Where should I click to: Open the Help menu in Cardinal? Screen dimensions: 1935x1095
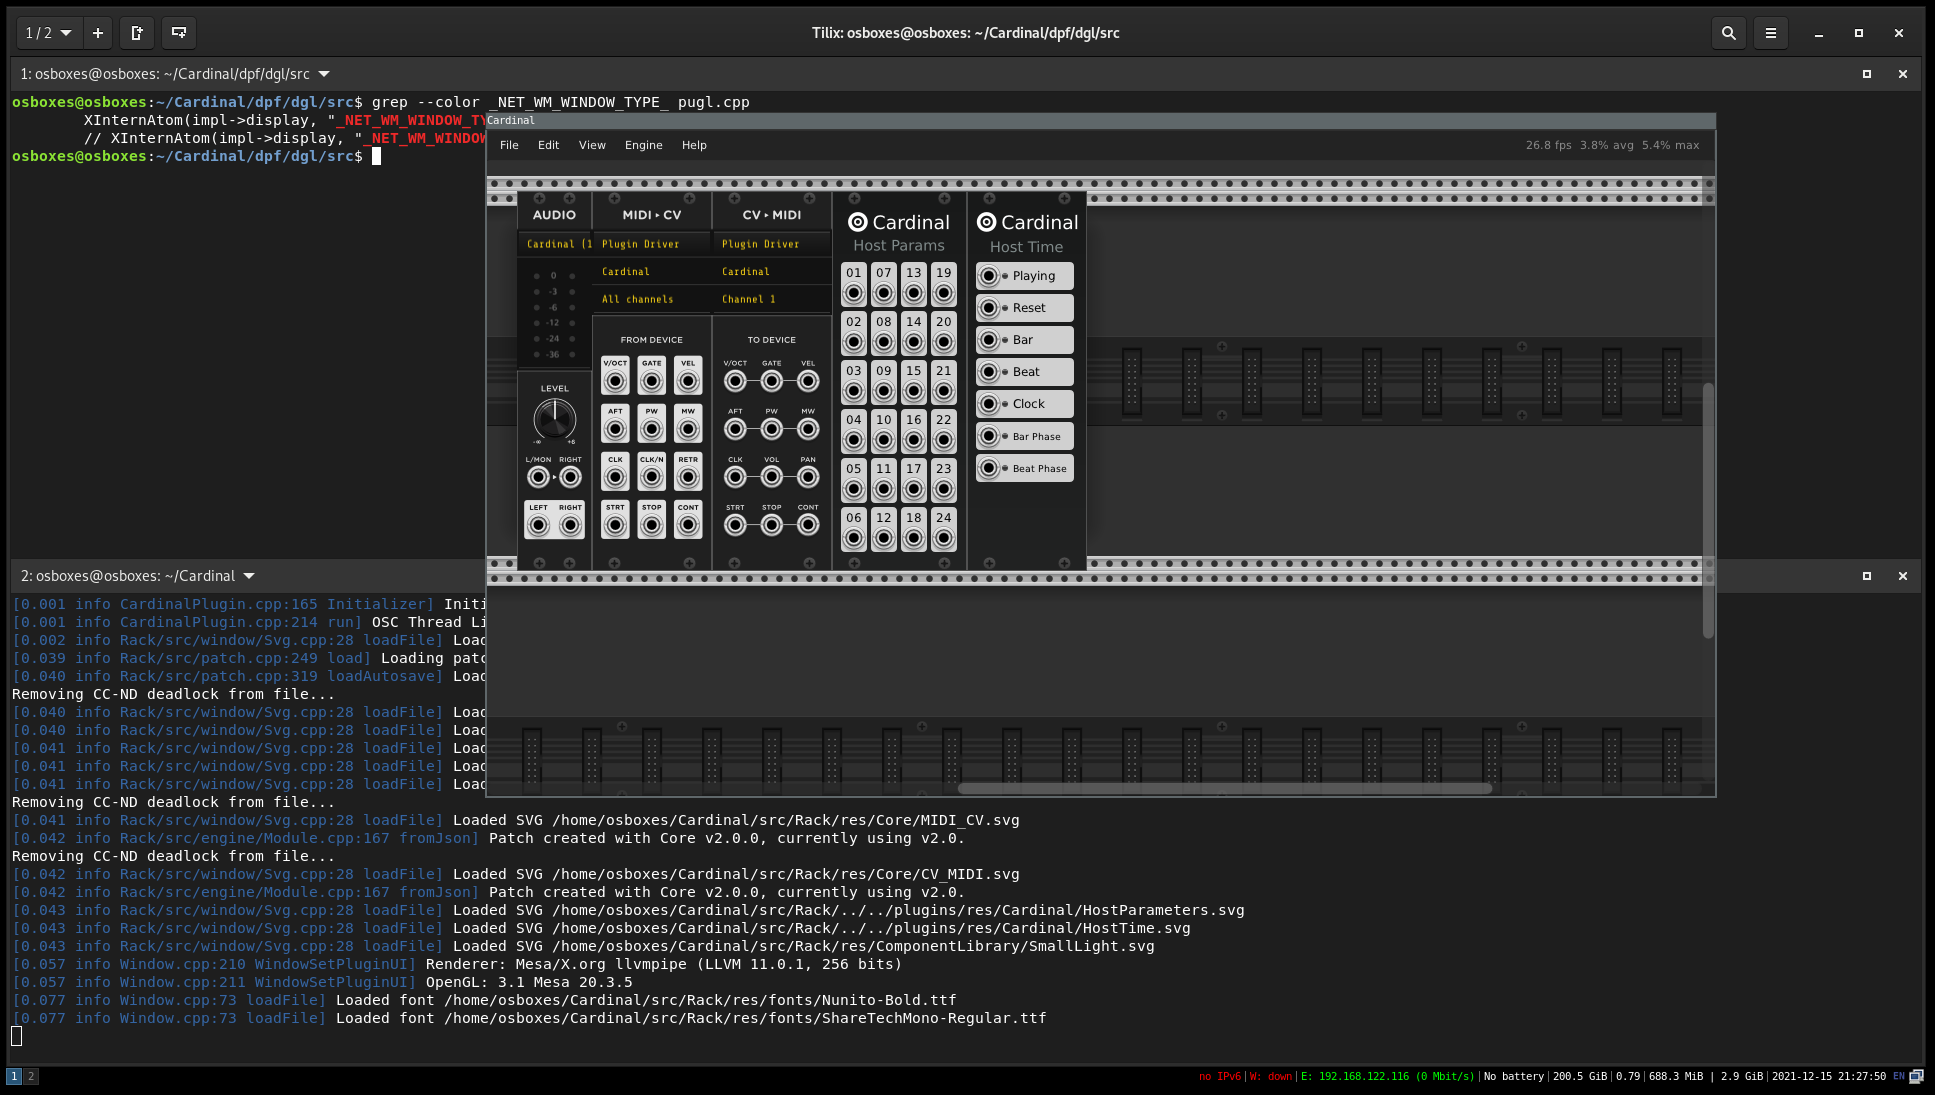[x=694, y=145]
